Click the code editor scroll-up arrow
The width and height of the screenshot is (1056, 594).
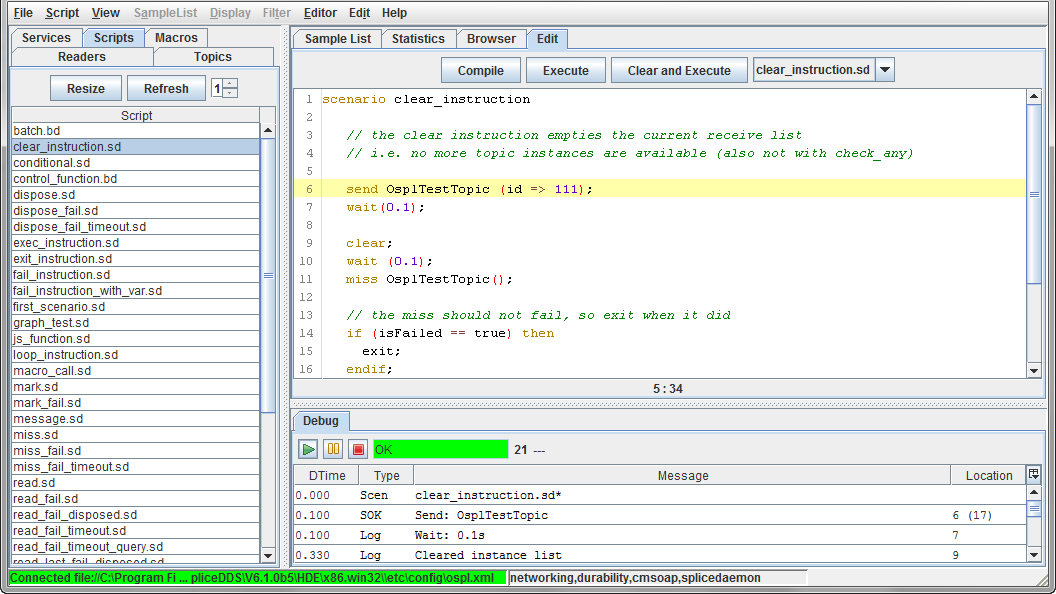1034,97
